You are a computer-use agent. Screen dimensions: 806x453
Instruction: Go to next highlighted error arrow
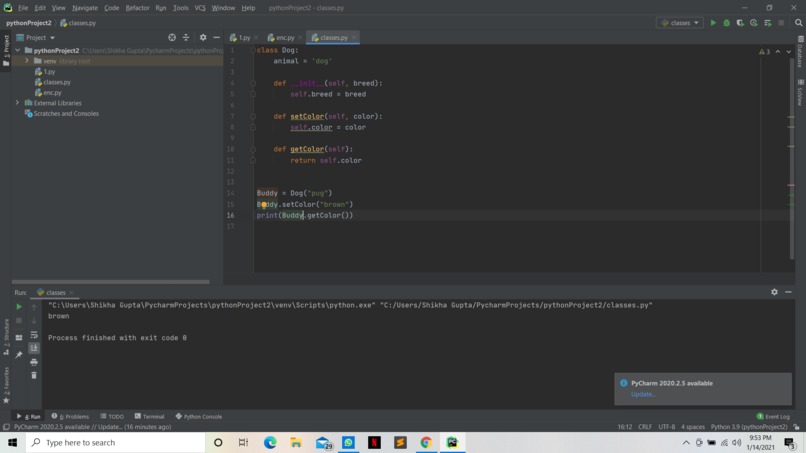click(789, 51)
